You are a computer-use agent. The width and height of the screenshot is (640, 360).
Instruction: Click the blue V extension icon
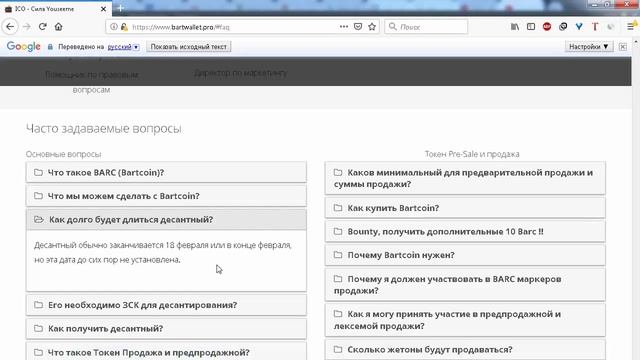click(579, 27)
